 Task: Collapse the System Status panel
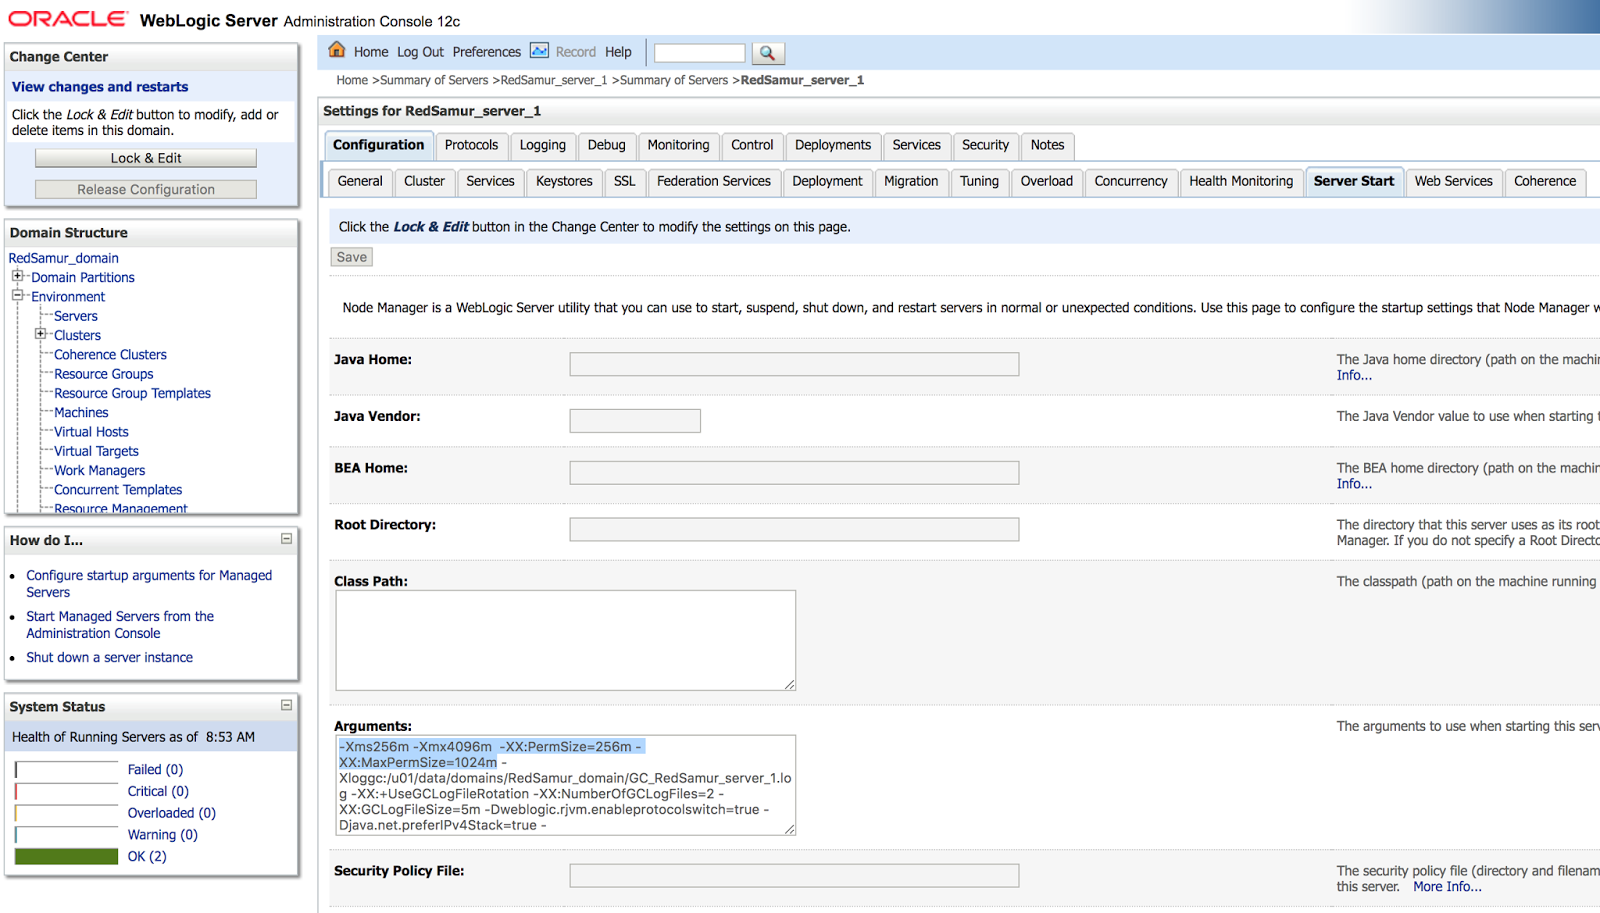pos(286,705)
